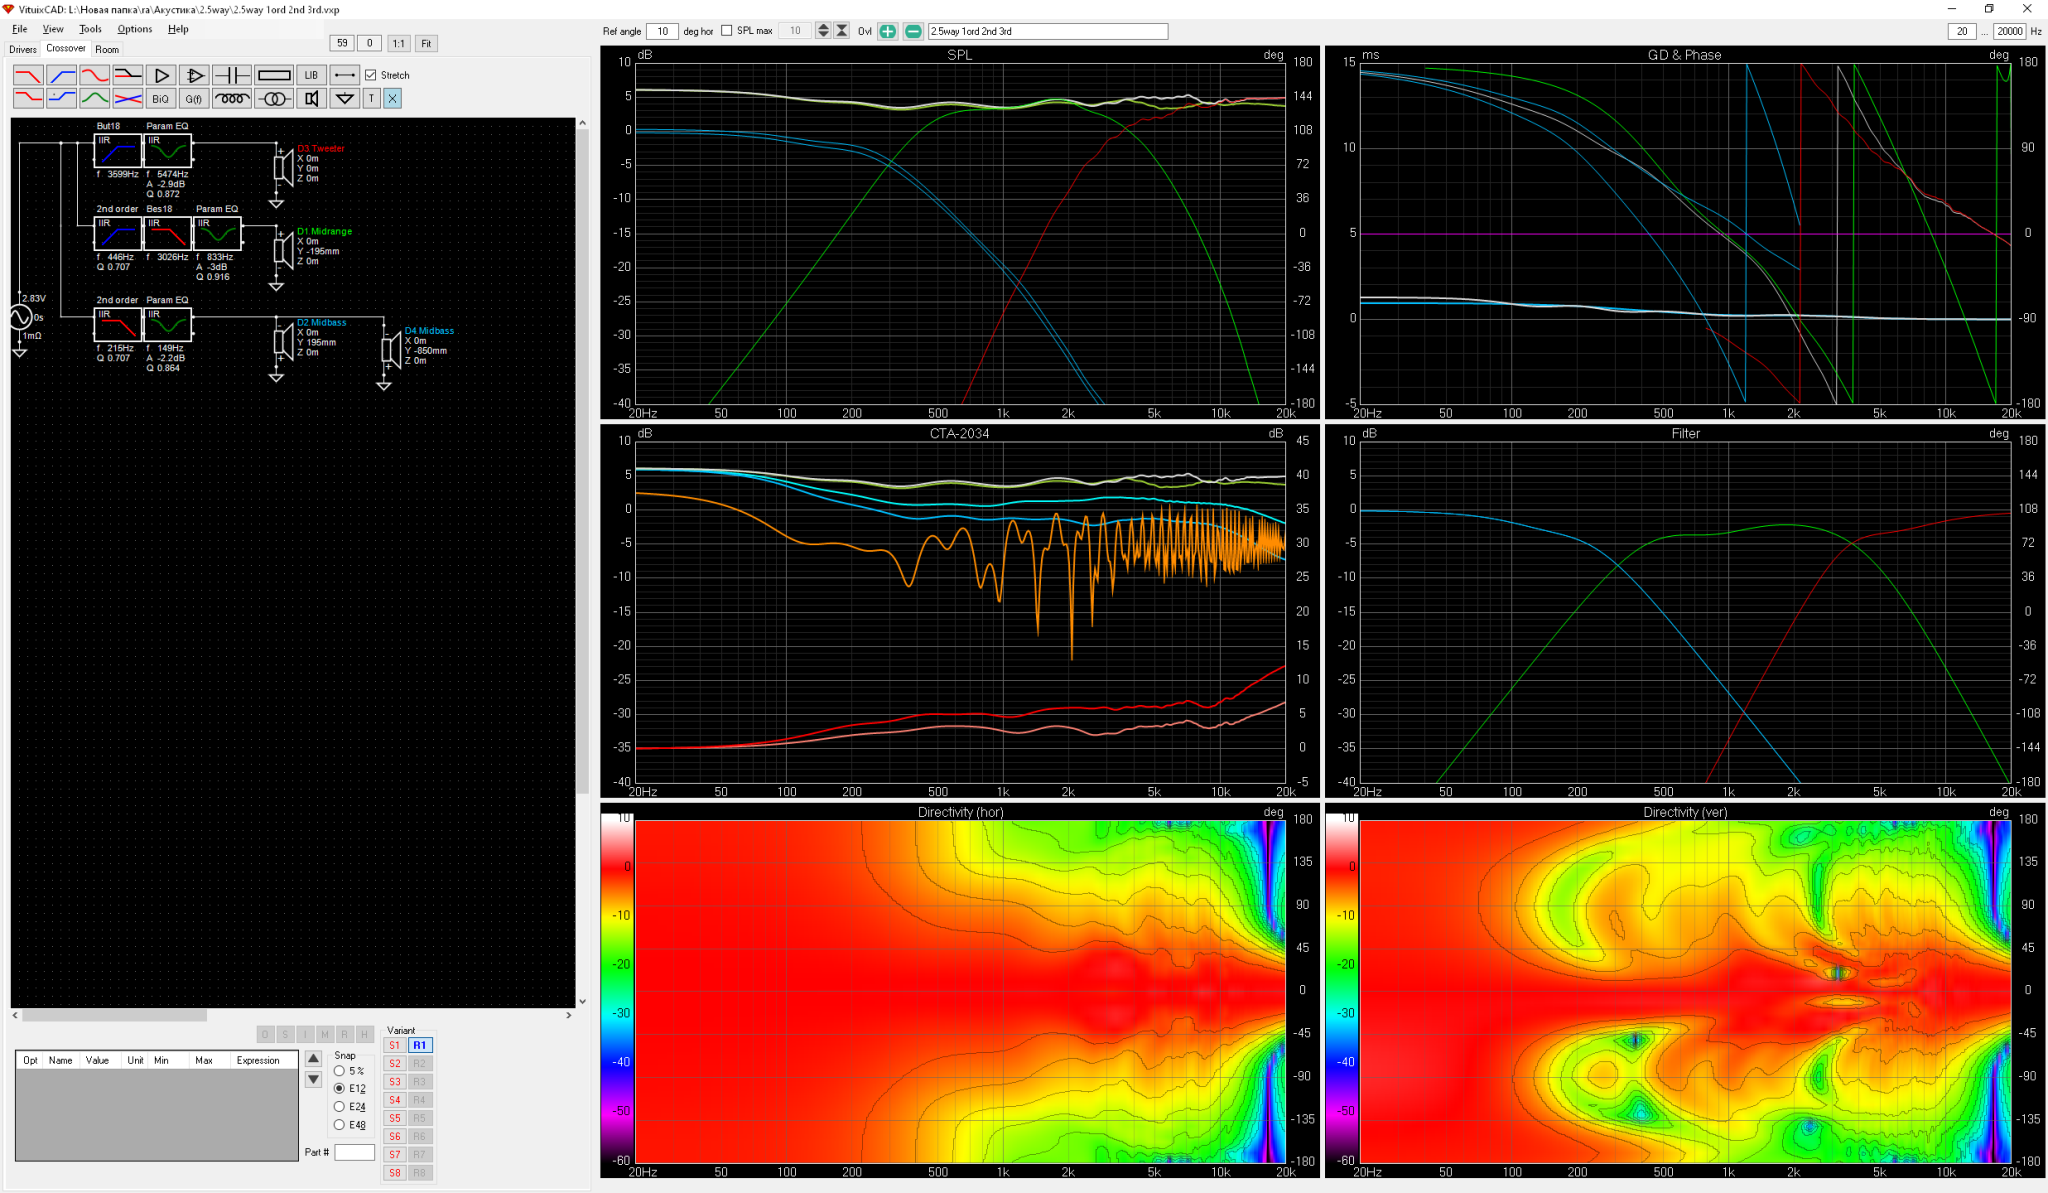
Task: Add a transformer component
Action: pos(274,98)
